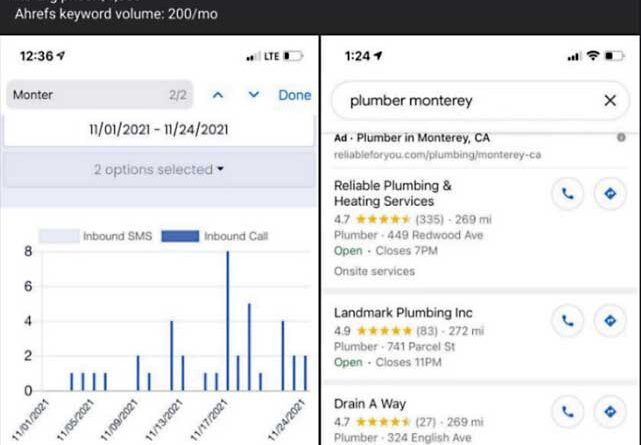Click the (27) reviews rating
Viewport: 641px width, 445px height.
click(426, 422)
